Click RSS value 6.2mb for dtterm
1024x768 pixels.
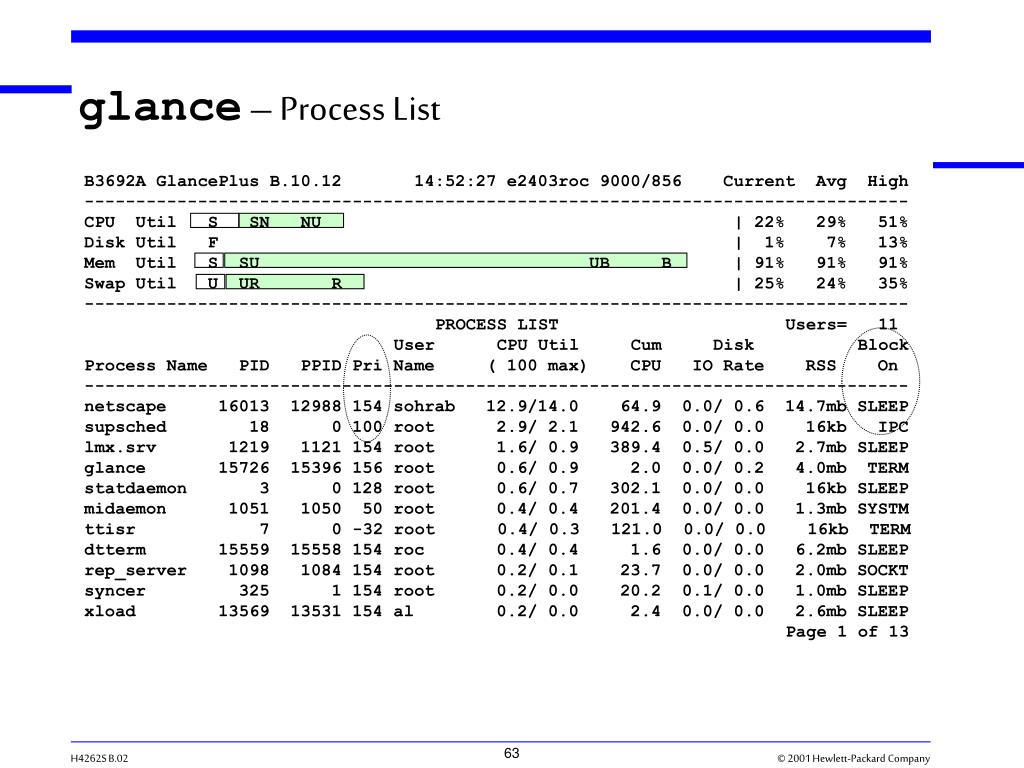(821, 550)
